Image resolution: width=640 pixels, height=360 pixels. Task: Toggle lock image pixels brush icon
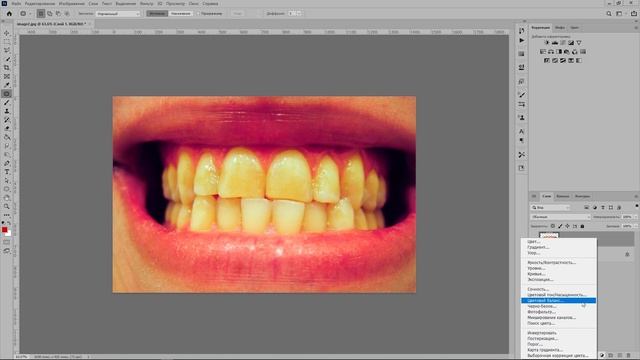tap(560, 226)
